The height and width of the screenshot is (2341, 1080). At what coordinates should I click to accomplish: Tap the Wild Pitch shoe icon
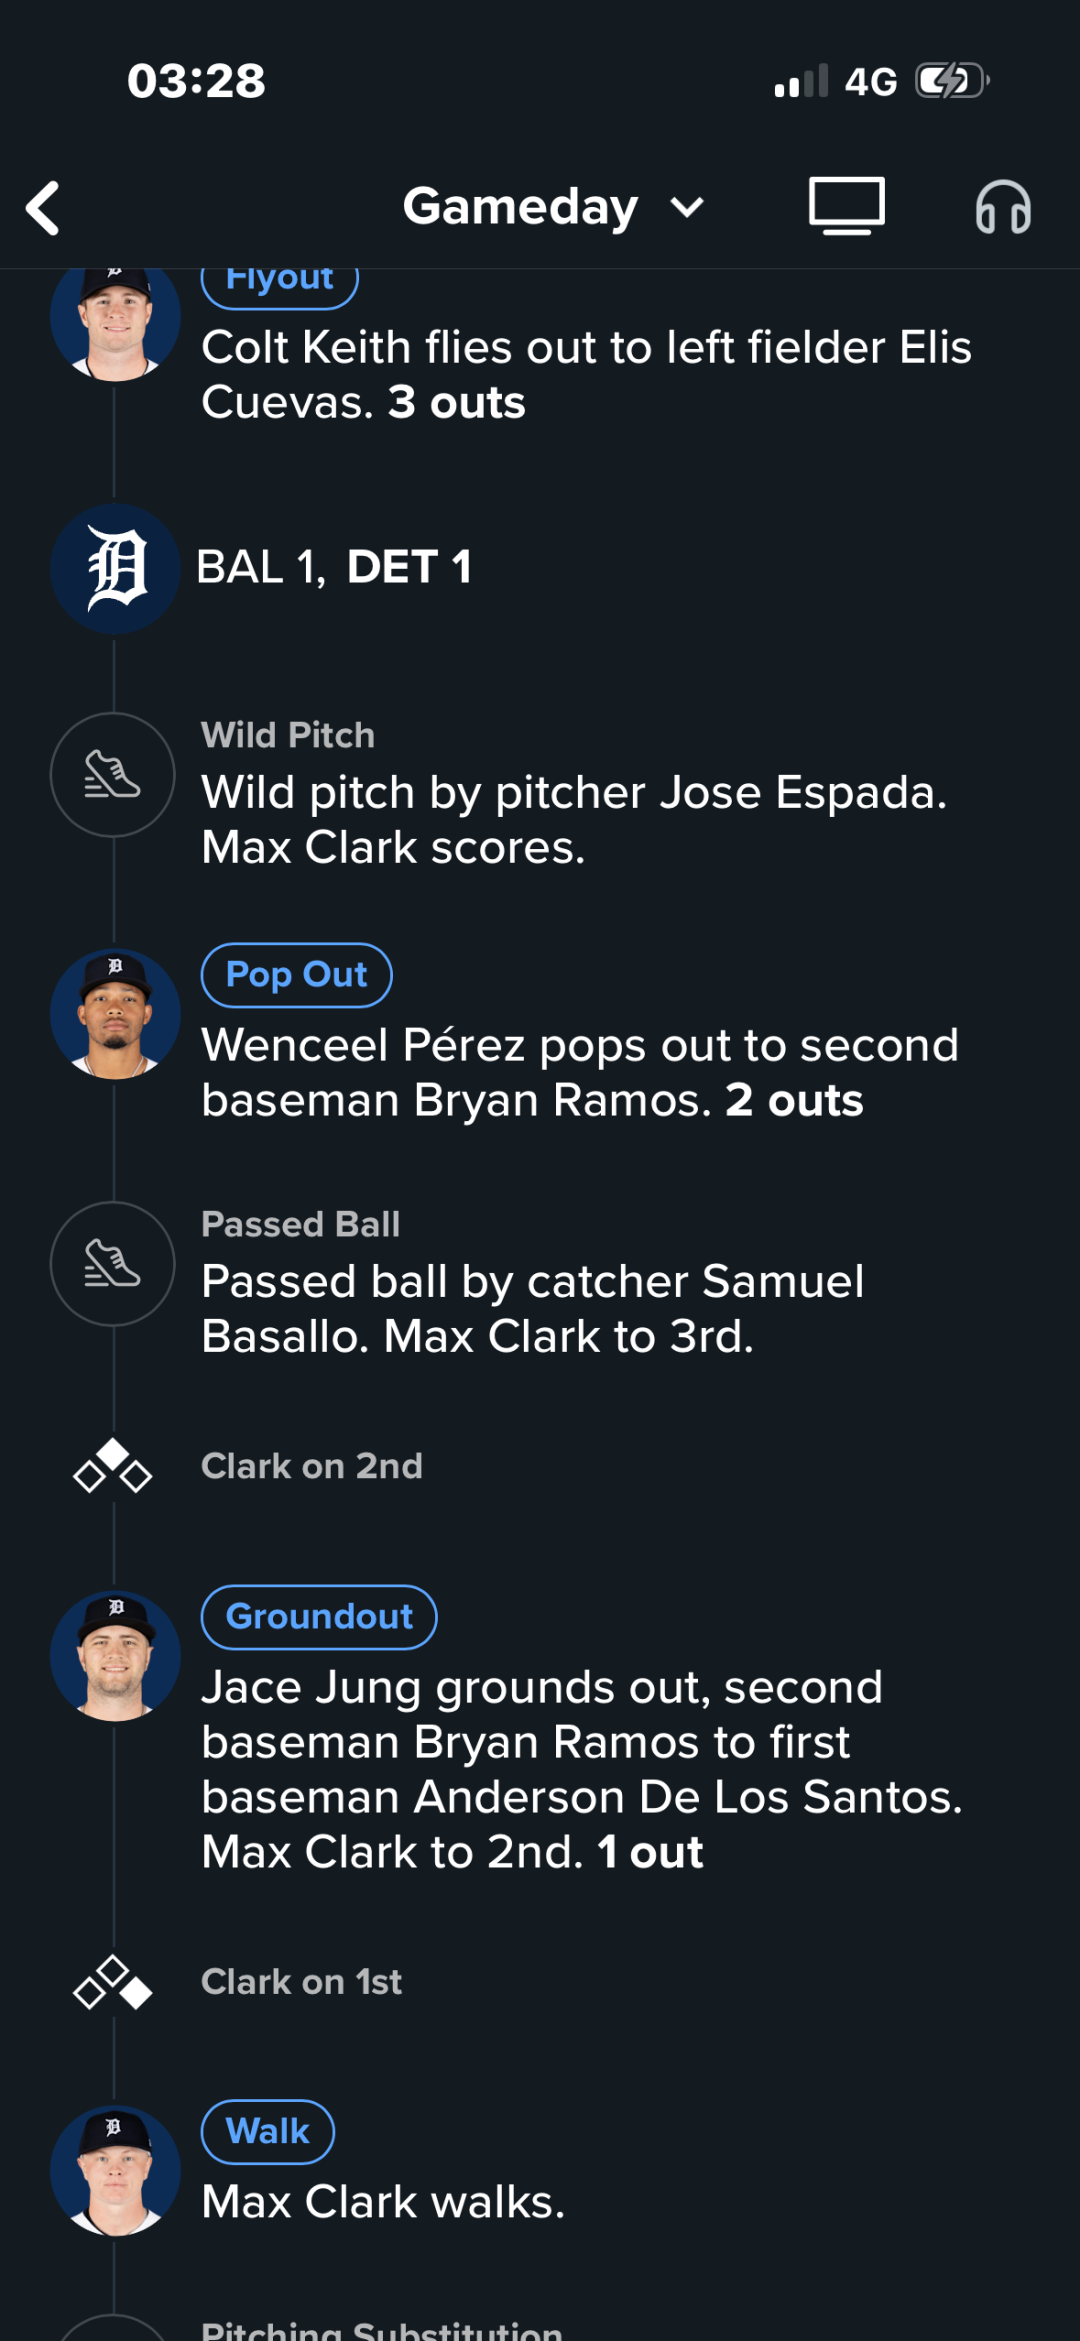click(x=113, y=775)
